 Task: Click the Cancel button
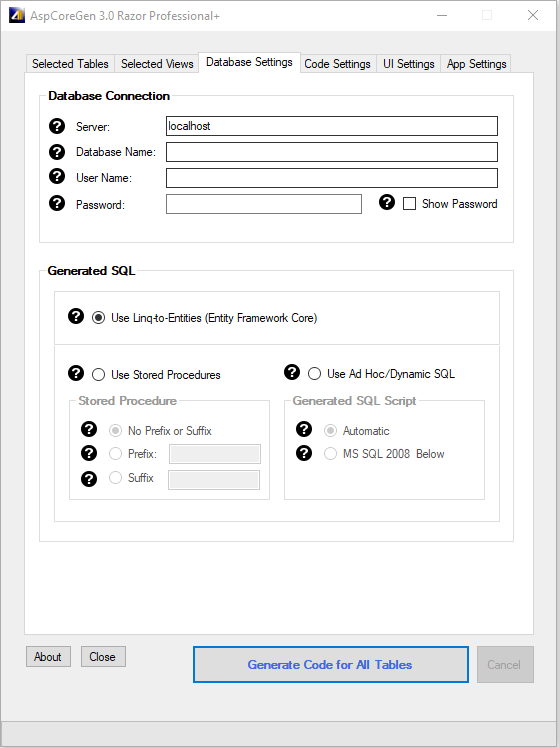pyautogui.click(x=505, y=665)
